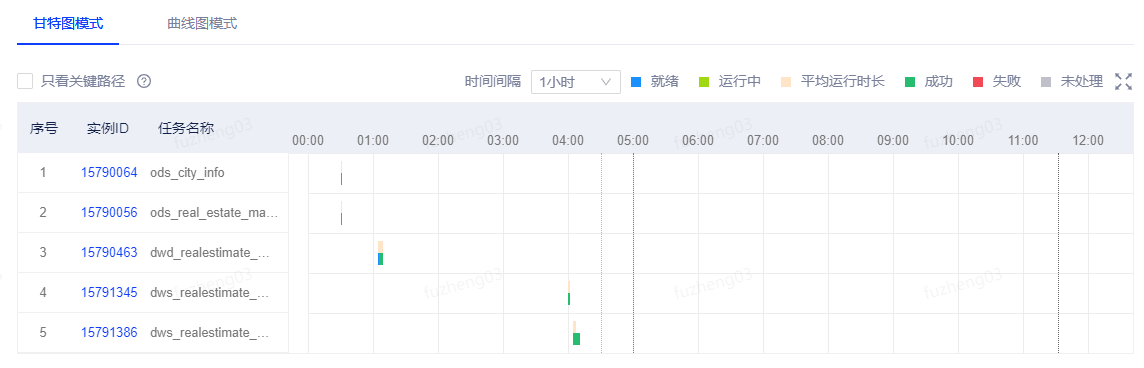Viewport: 1144px width, 368px height.
Task: Enable the 只看关键路径 checkbox
Action: click(x=25, y=81)
